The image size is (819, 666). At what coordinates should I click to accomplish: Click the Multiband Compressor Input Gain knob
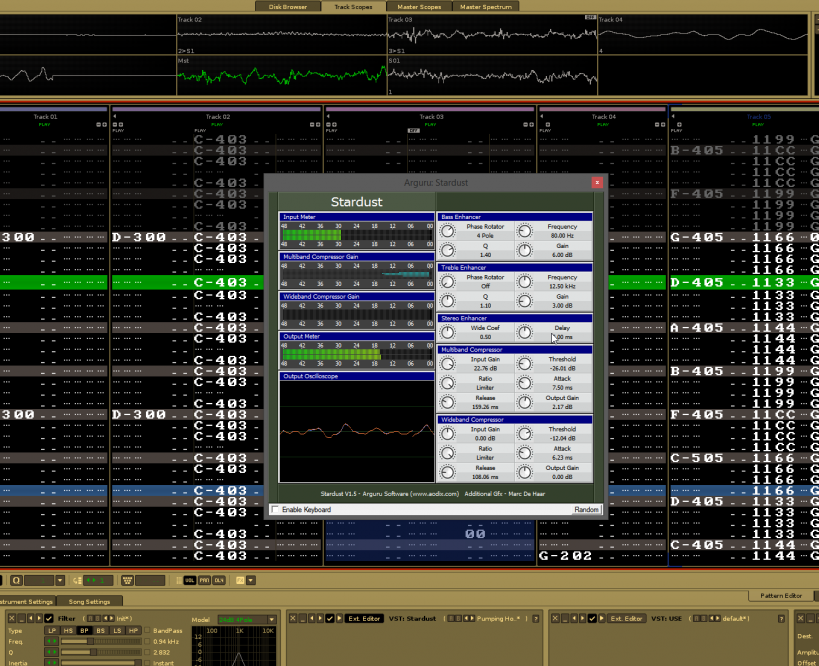click(448, 364)
